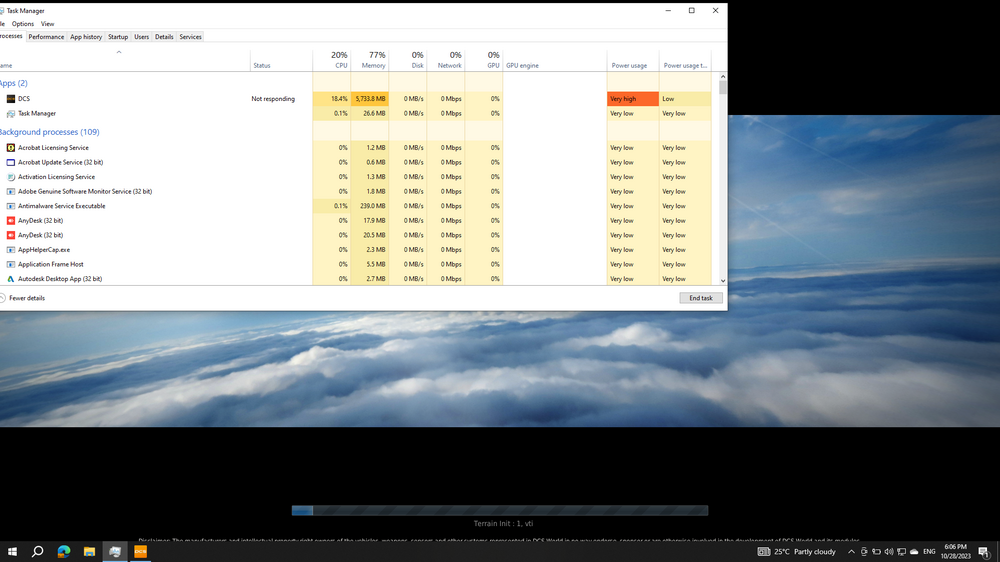Click DCS CPU value 18.4%

(x=332, y=99)
